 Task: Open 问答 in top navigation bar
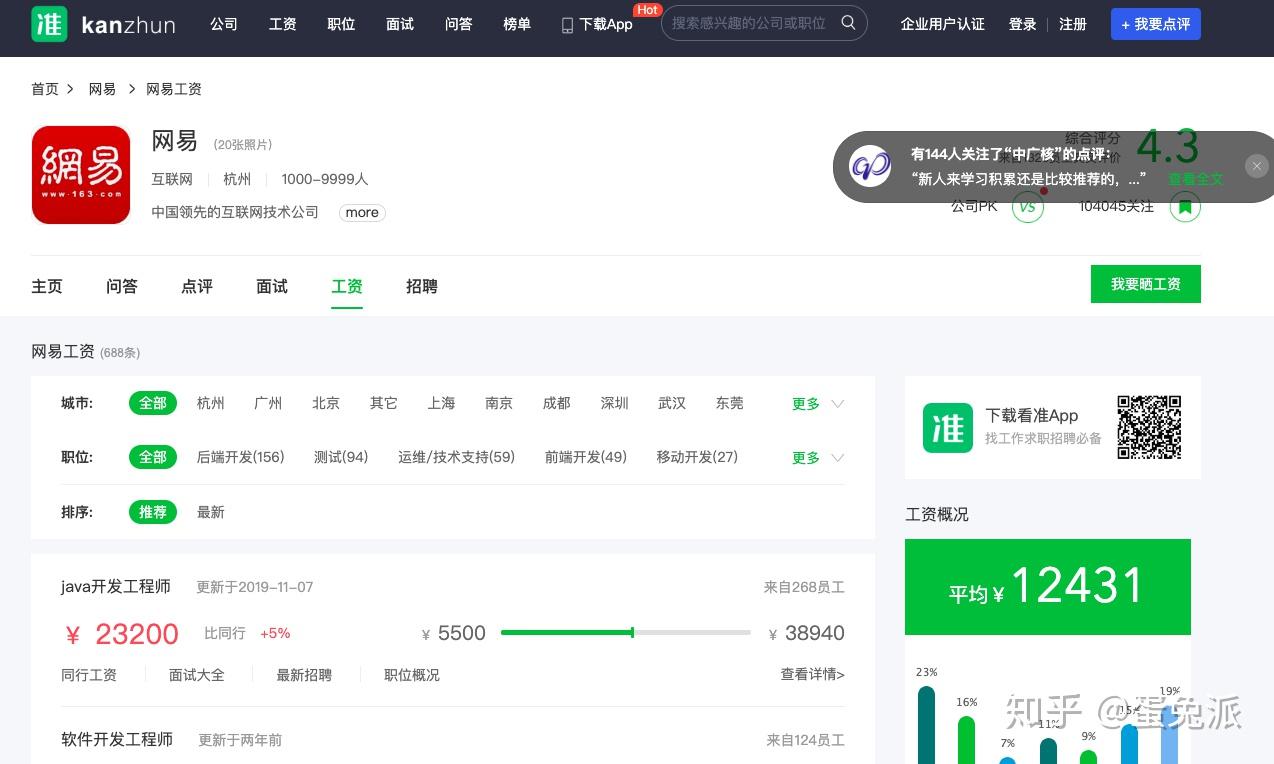pyautogui.click(x=459, y=24)
